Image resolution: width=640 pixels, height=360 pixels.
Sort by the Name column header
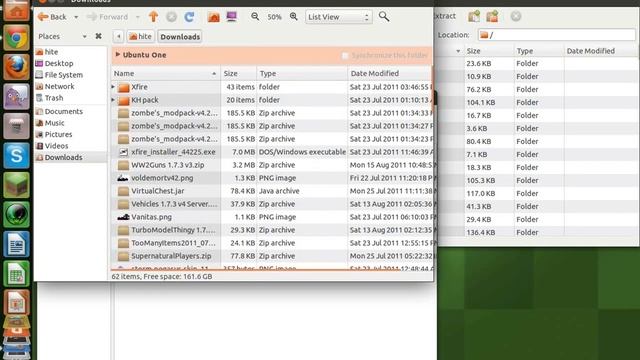pos(165,73)
